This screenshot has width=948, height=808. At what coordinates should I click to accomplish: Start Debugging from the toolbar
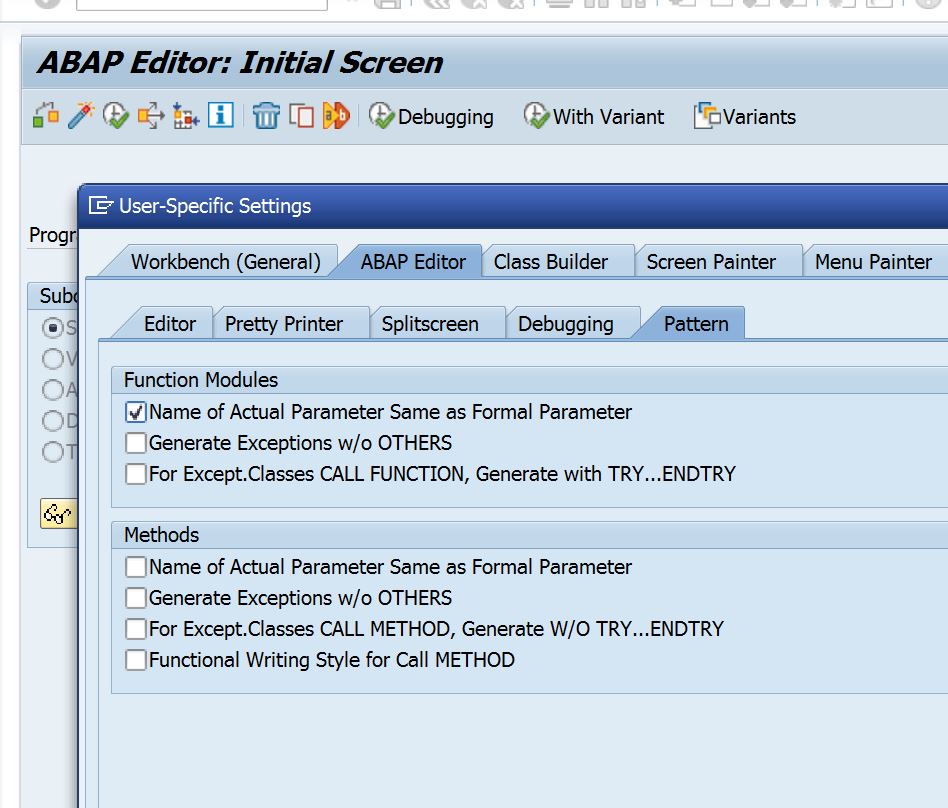[x=431, y=116]
